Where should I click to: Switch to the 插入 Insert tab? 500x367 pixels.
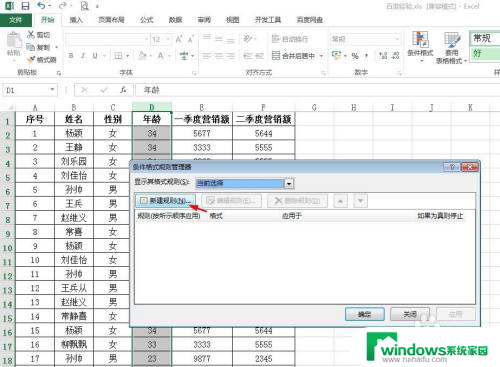(x=76, y=20)
